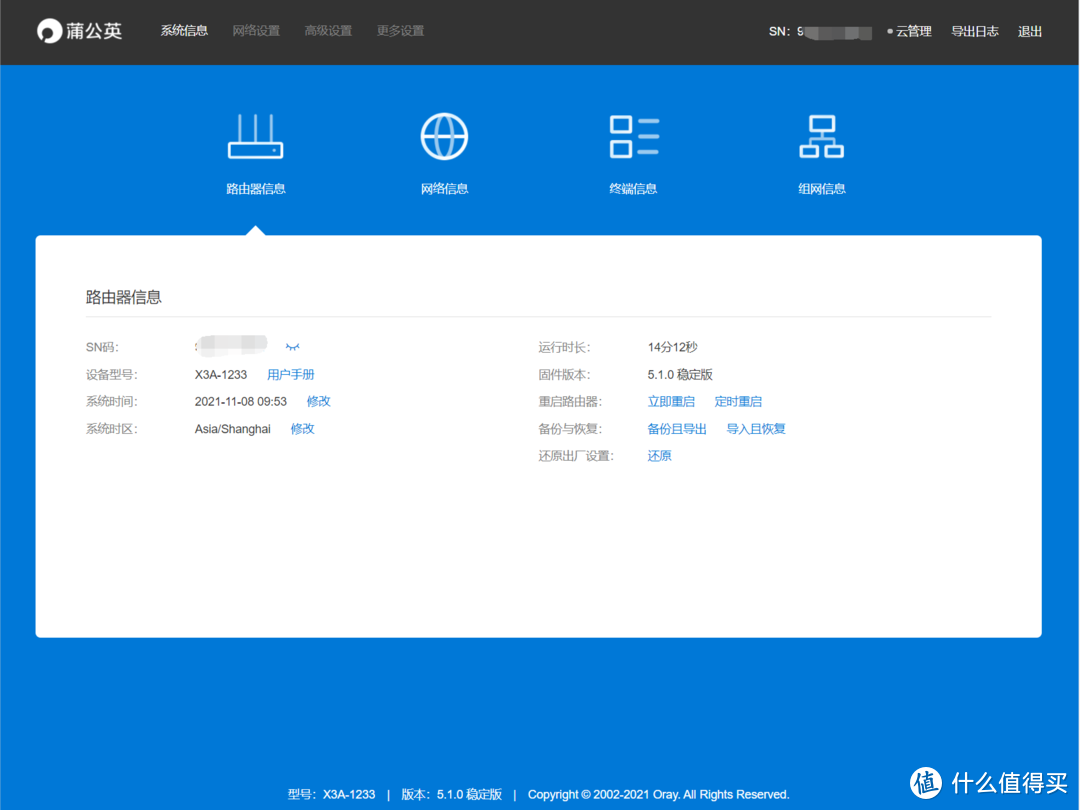Open the 系统信息 menu
1080x810 pixels.
184,31
